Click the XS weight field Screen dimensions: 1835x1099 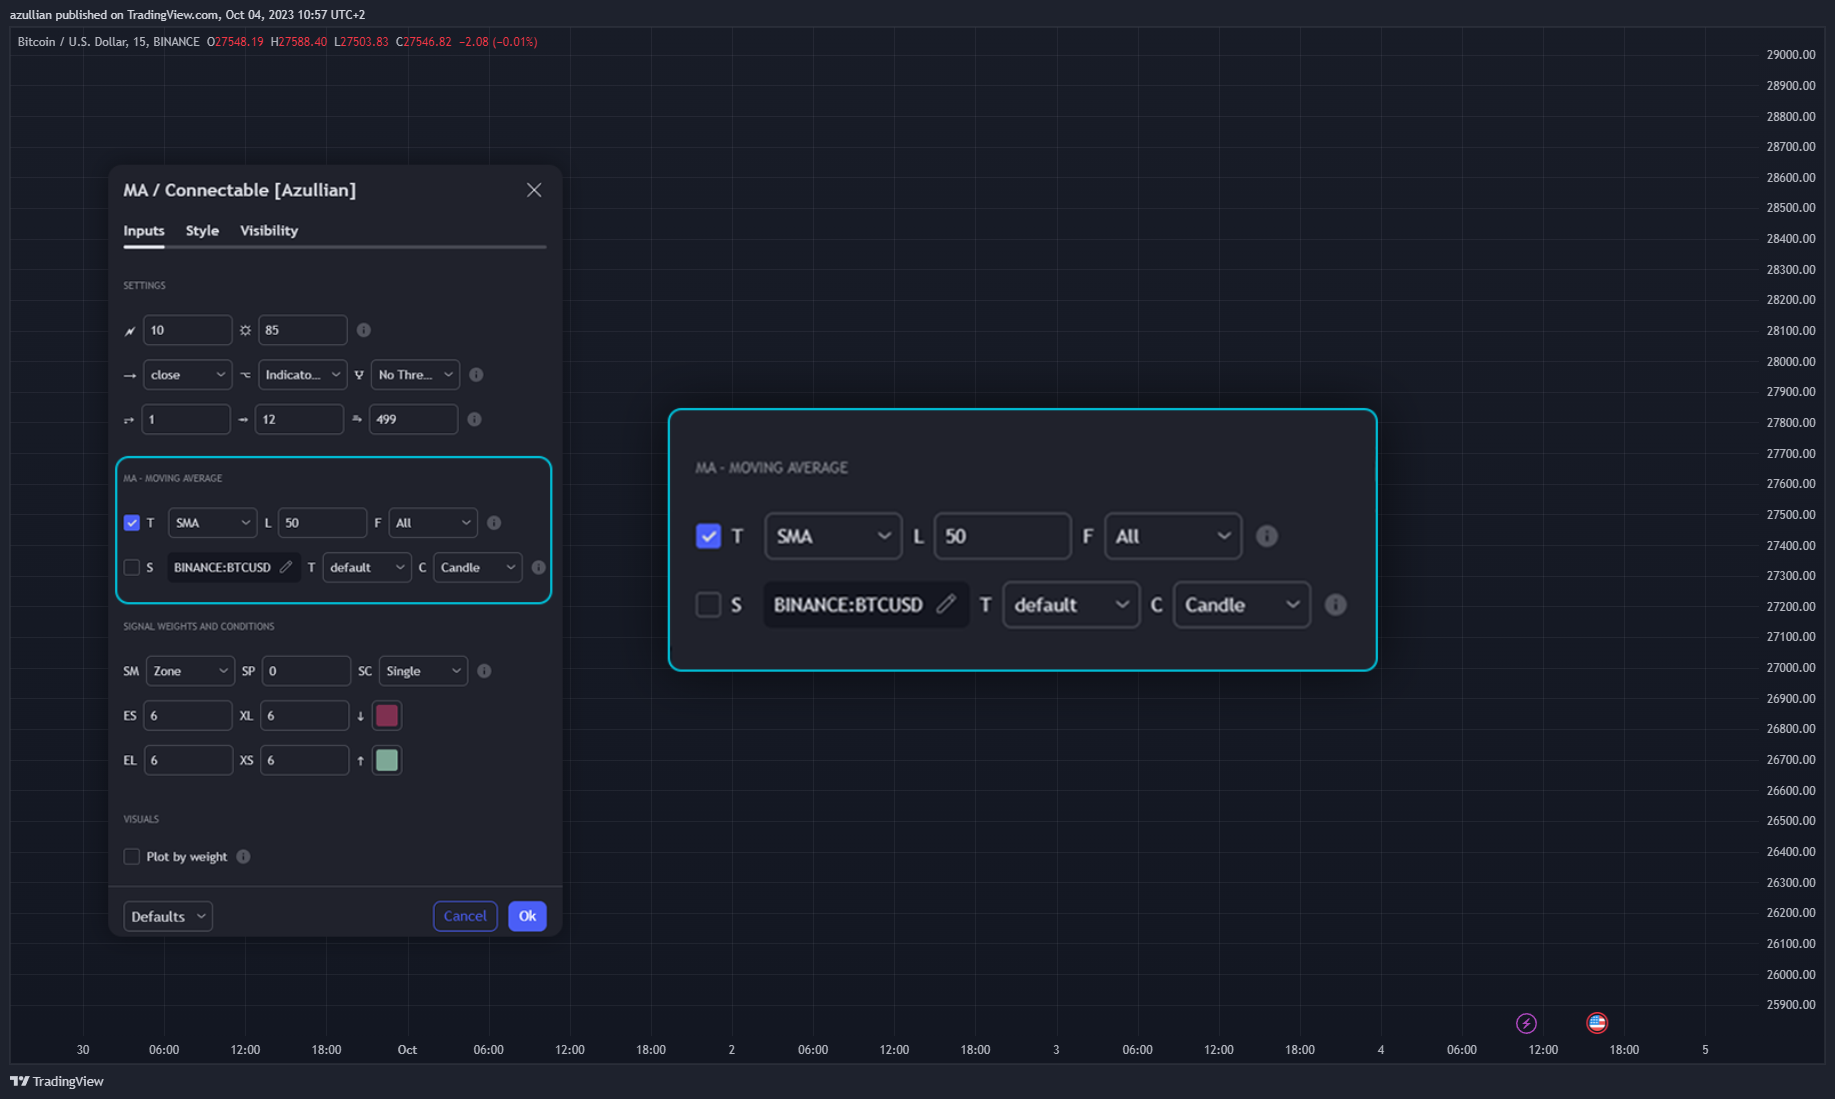[305, 760]
